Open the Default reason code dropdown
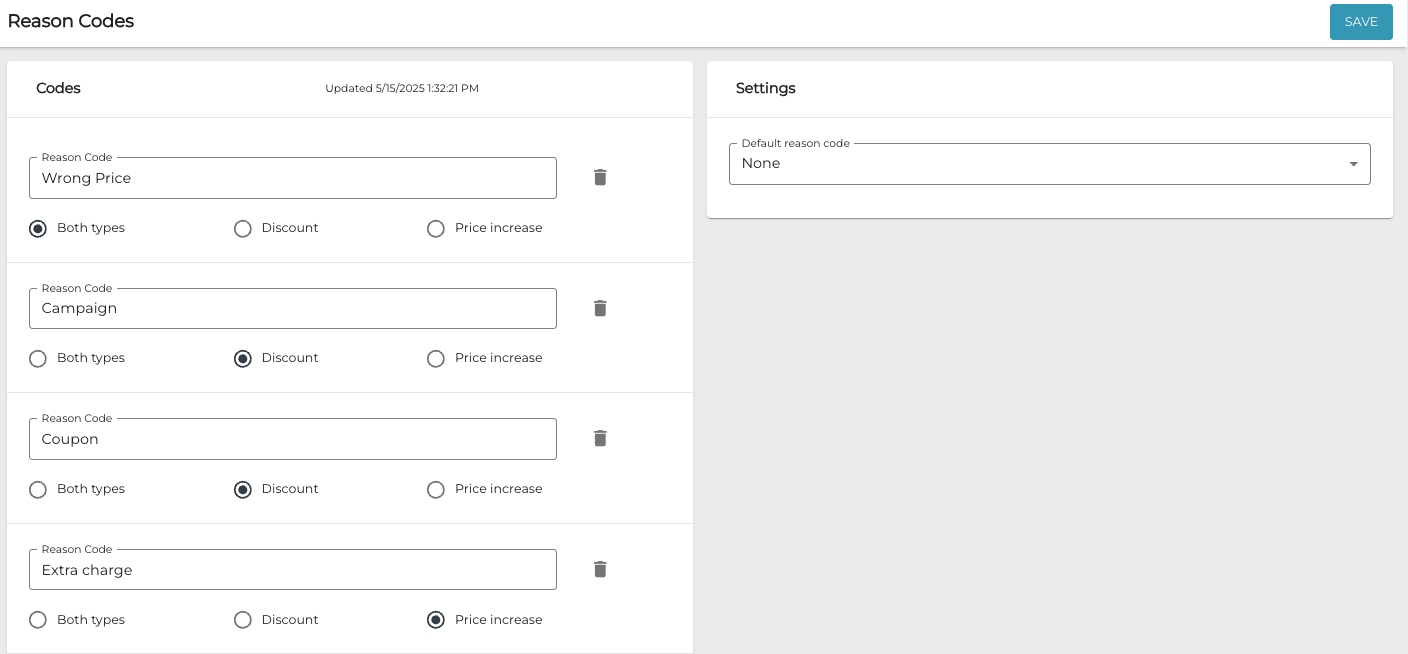 tap(1049, 164)
